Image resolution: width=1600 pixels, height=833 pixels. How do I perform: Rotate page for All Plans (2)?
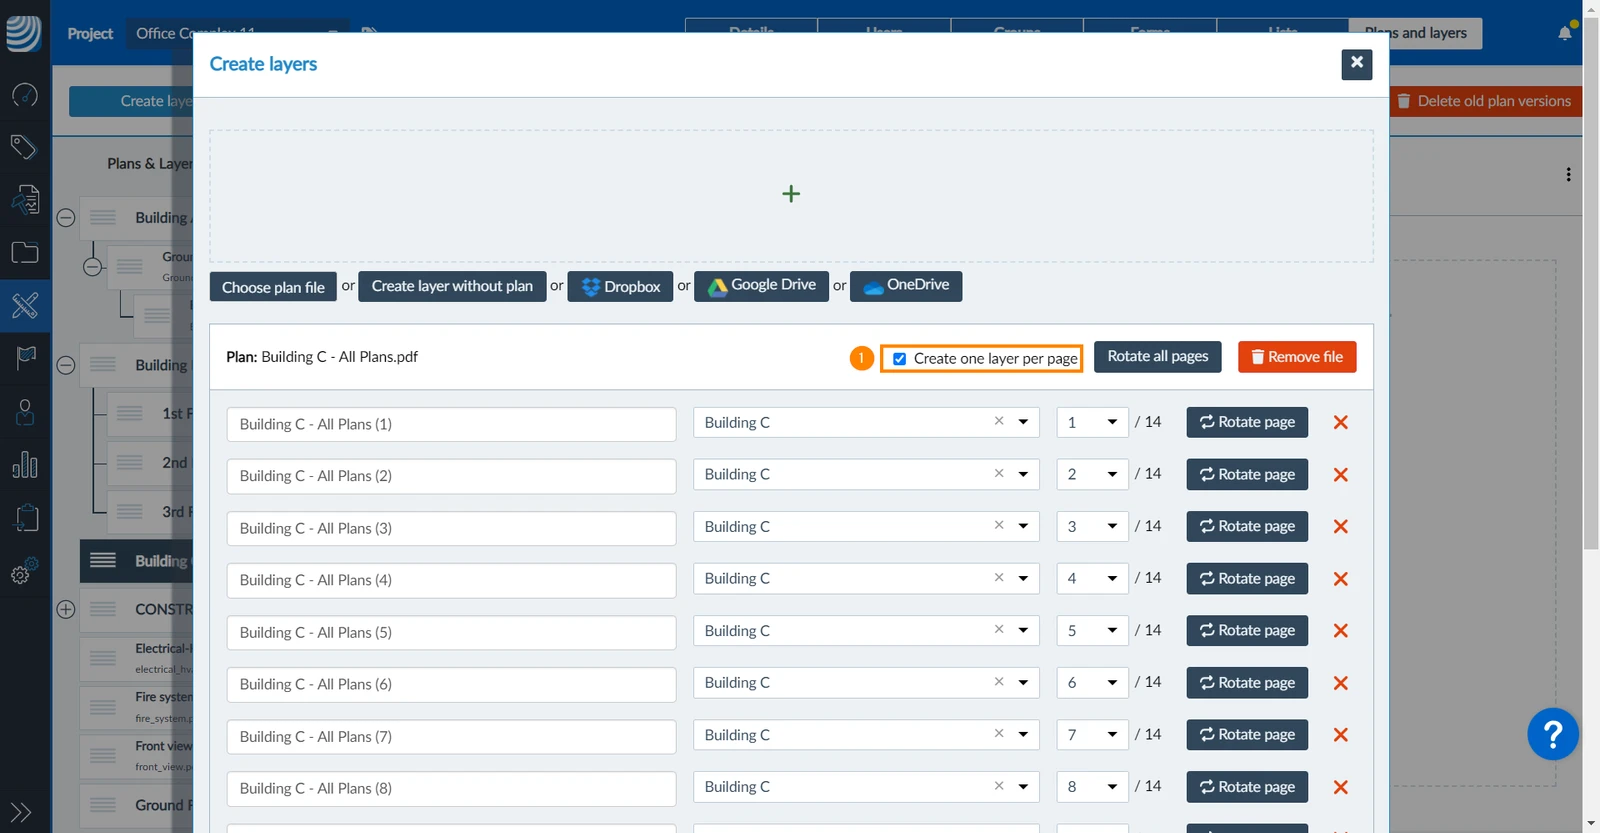pyautogui.click(x=1247, y=475)
